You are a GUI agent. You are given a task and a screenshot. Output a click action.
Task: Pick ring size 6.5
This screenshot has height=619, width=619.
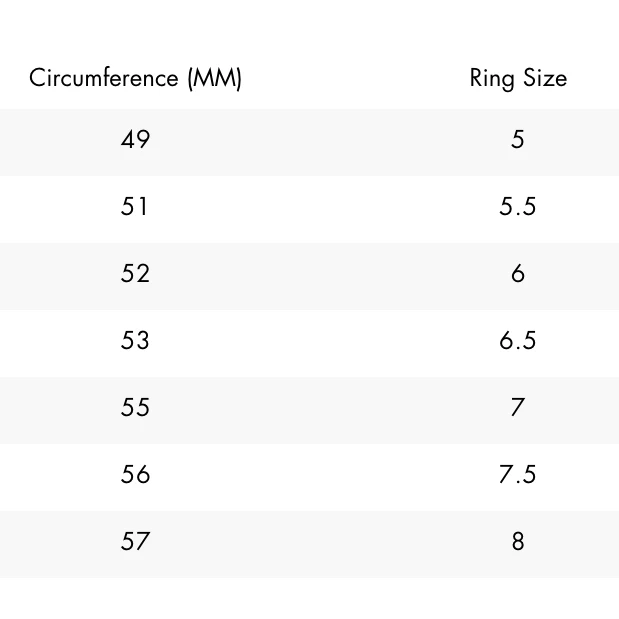(x=517, y=340)
